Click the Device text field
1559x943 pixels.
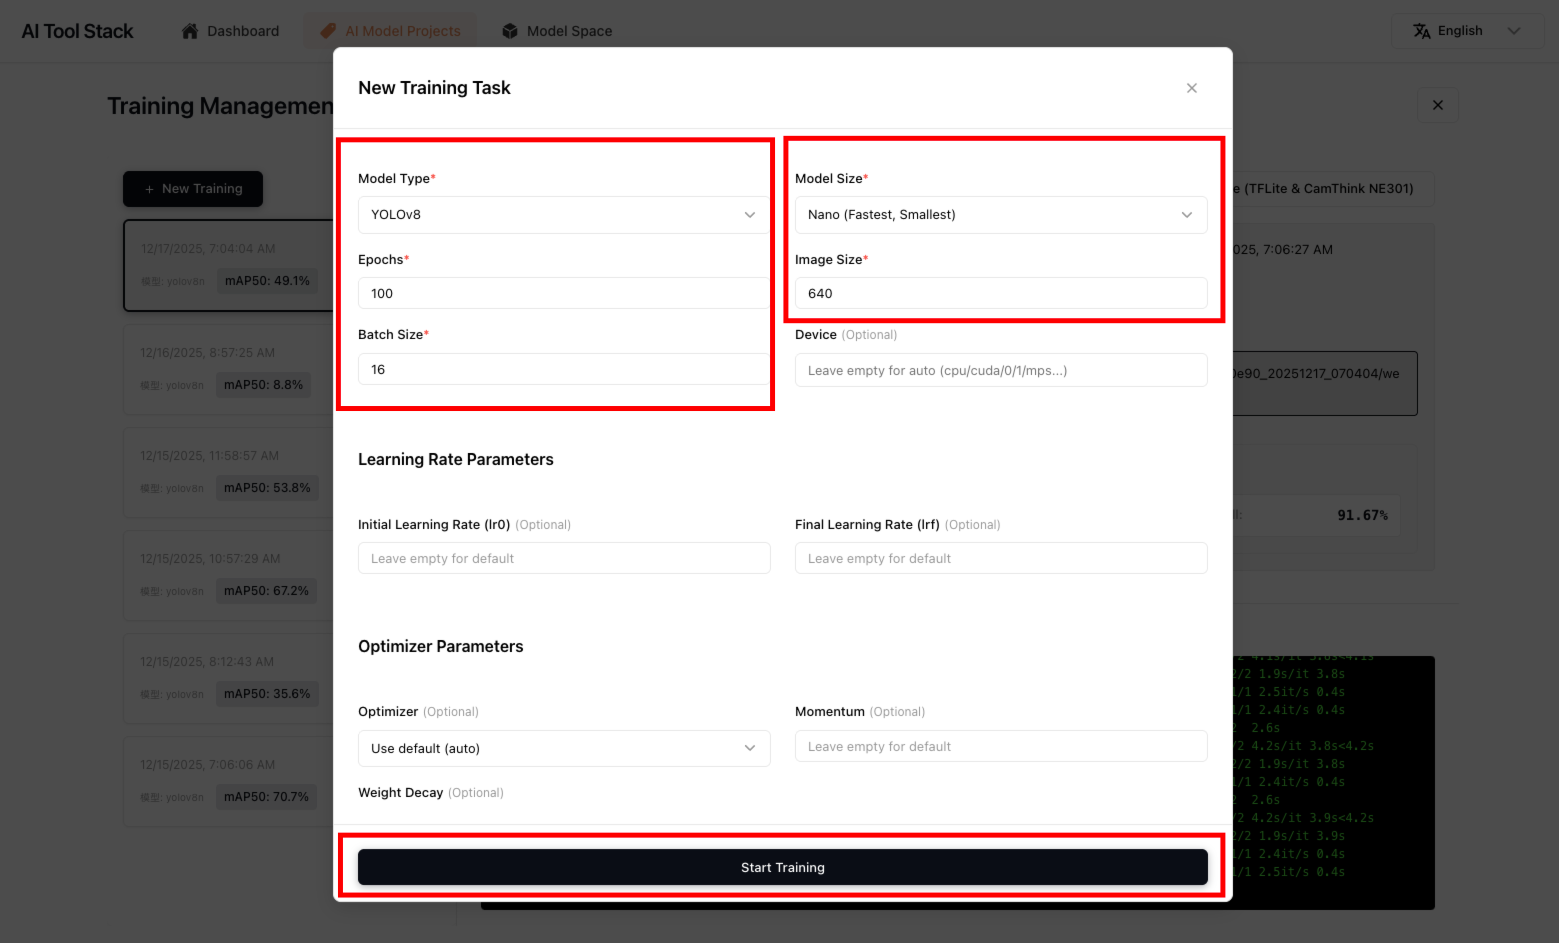pyautogui.click(x=1000, y=371)
